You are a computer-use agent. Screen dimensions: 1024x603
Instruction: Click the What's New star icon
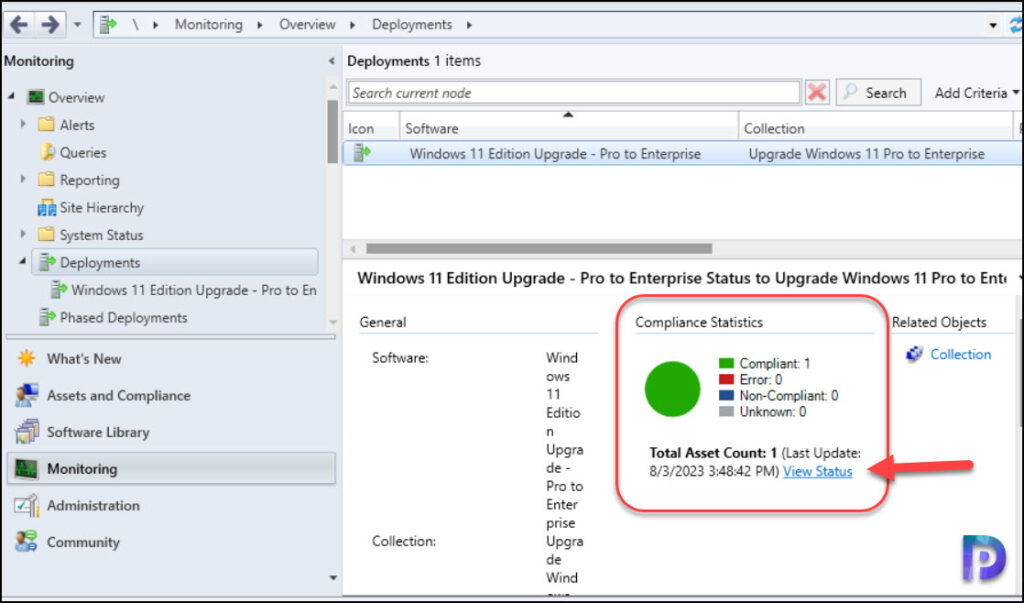[x=26, y=358]
